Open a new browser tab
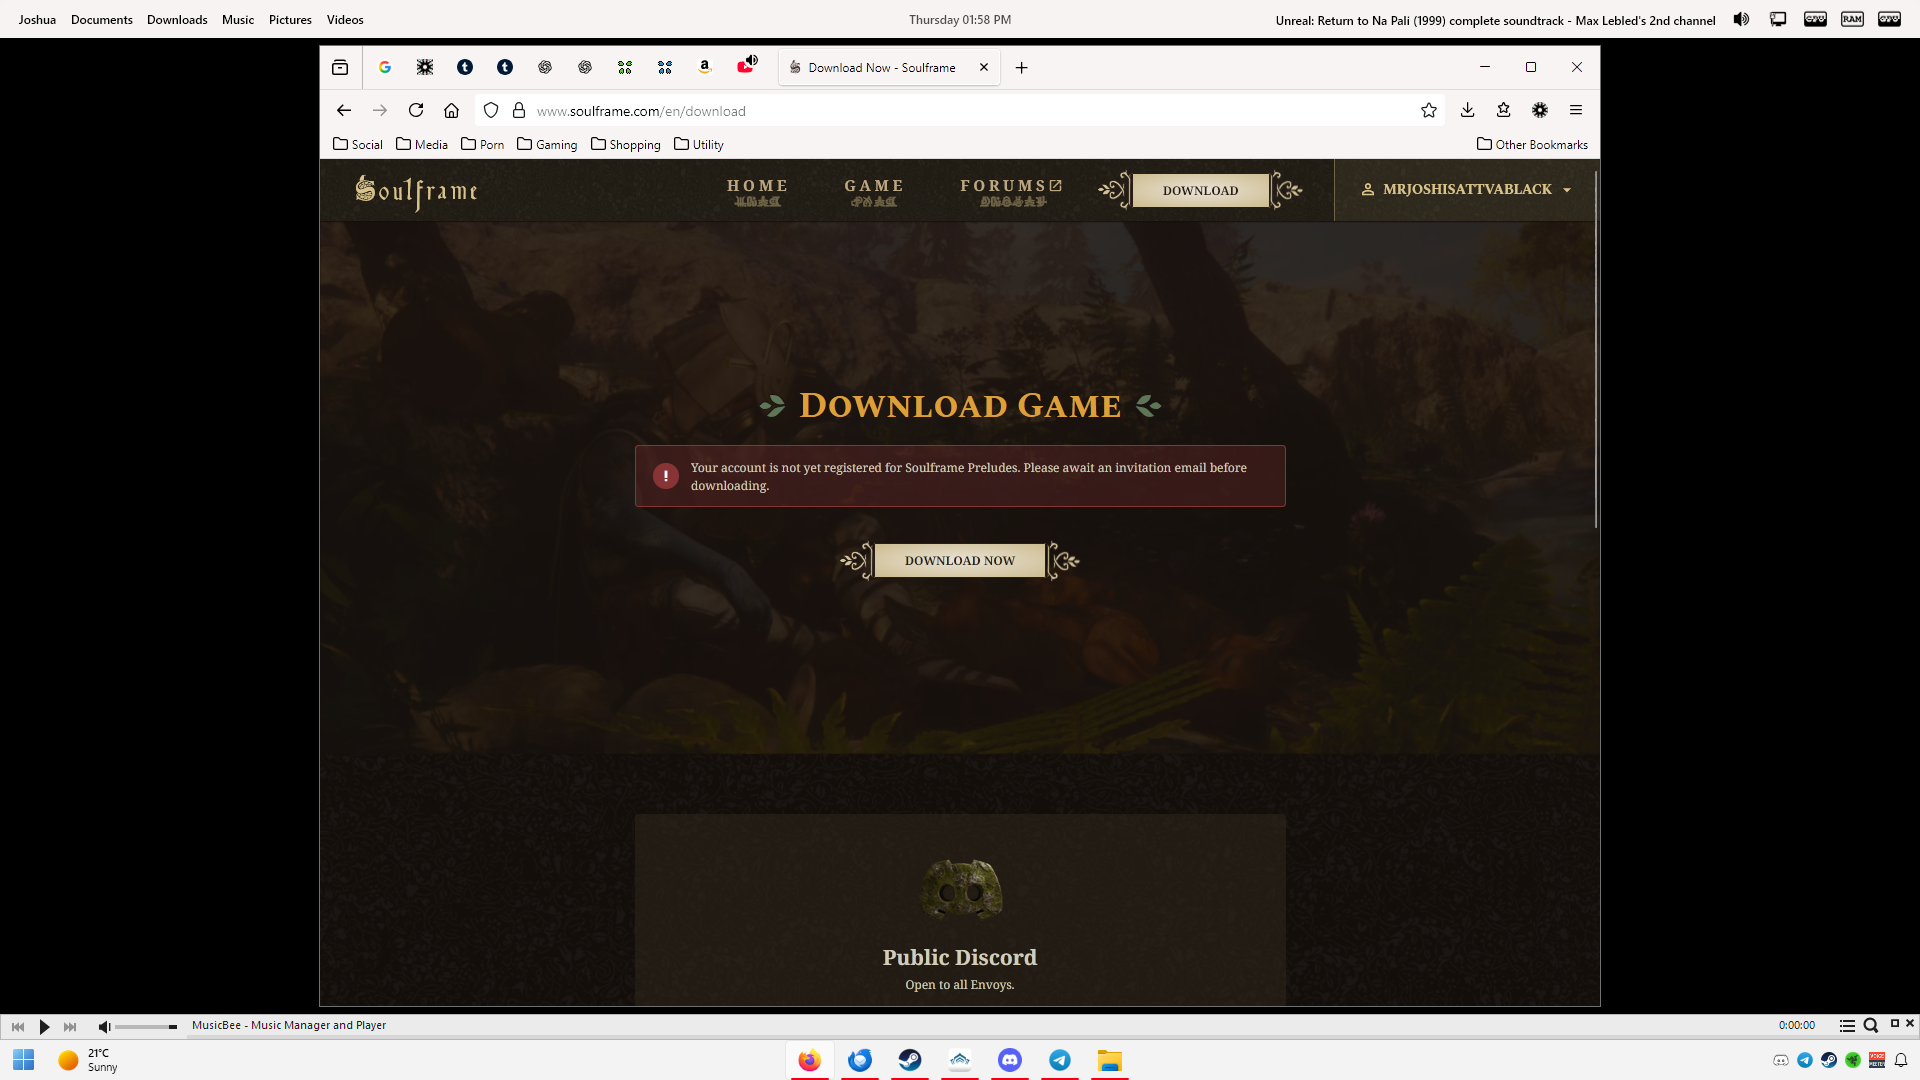1920x1080 pixels. click(x=1021, y=68)
